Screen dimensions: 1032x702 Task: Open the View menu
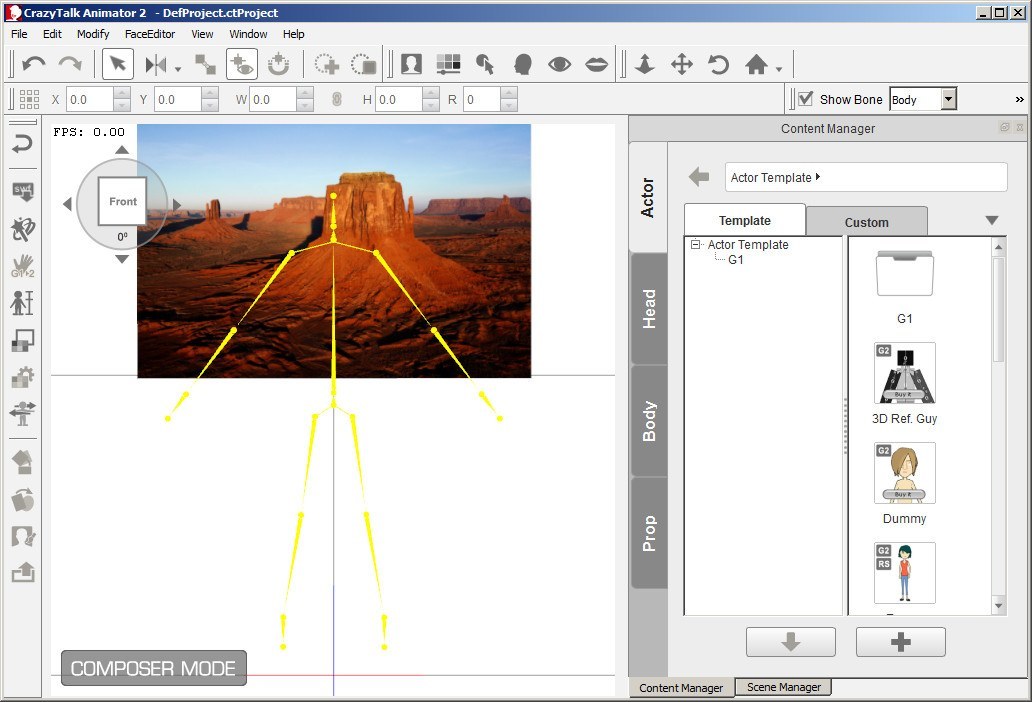click(202, 34)
